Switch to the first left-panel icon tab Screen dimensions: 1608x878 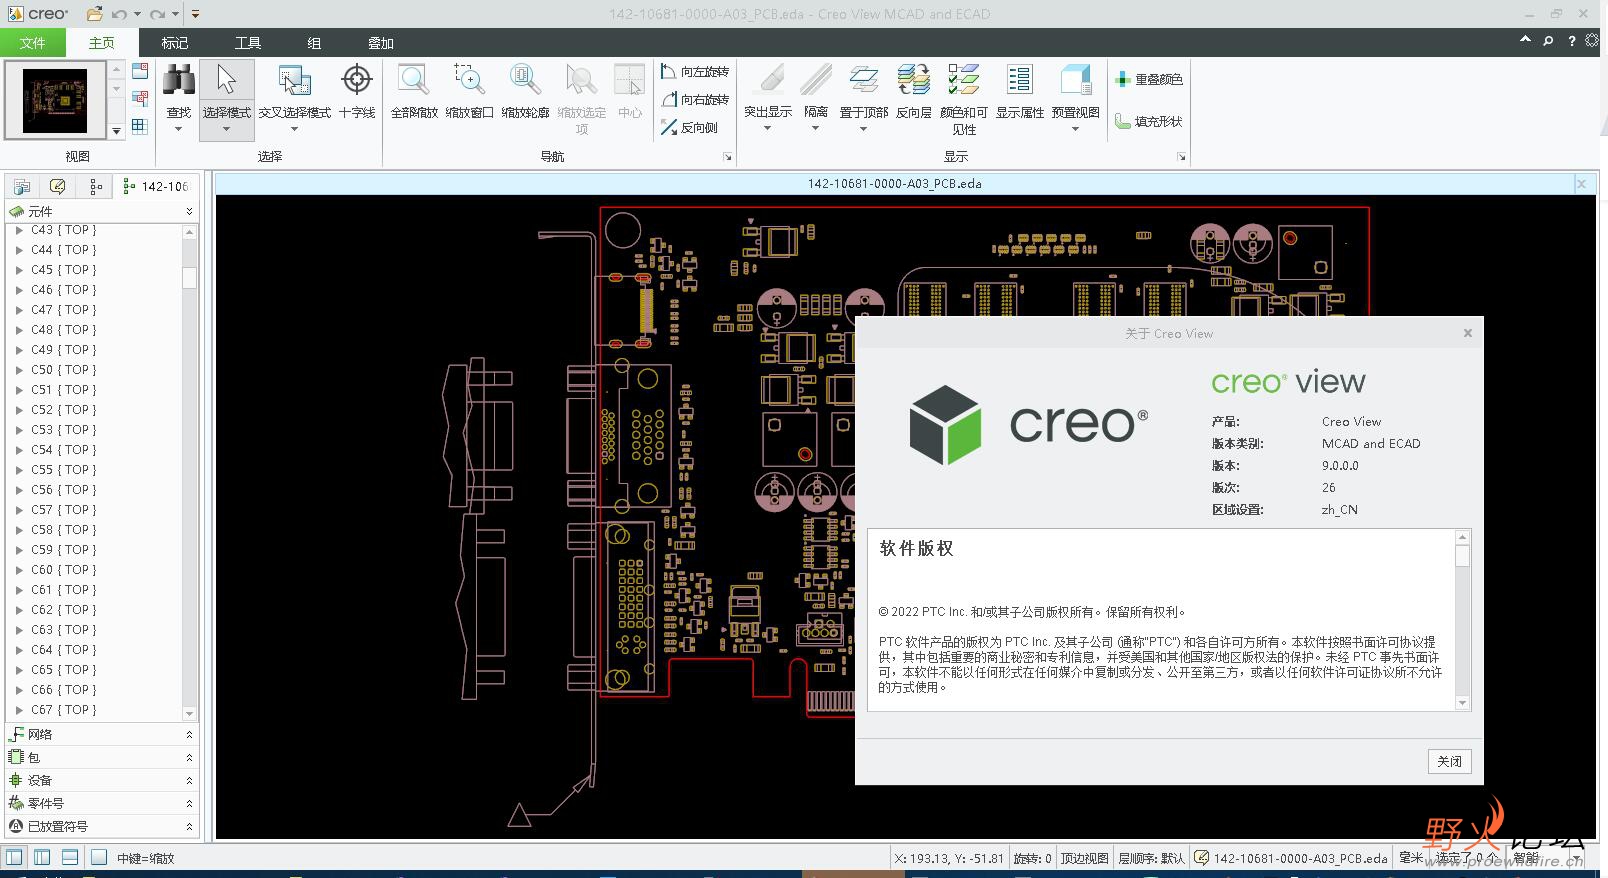(x=22, y=186)
